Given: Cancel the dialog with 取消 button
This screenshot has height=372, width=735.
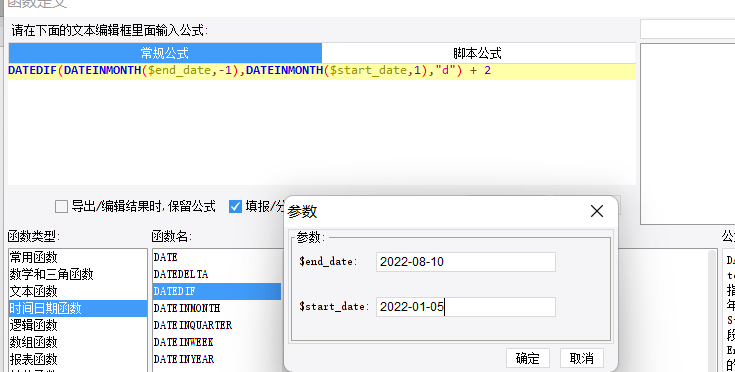Looking at the screenshot, I should [x=582, y=358].
